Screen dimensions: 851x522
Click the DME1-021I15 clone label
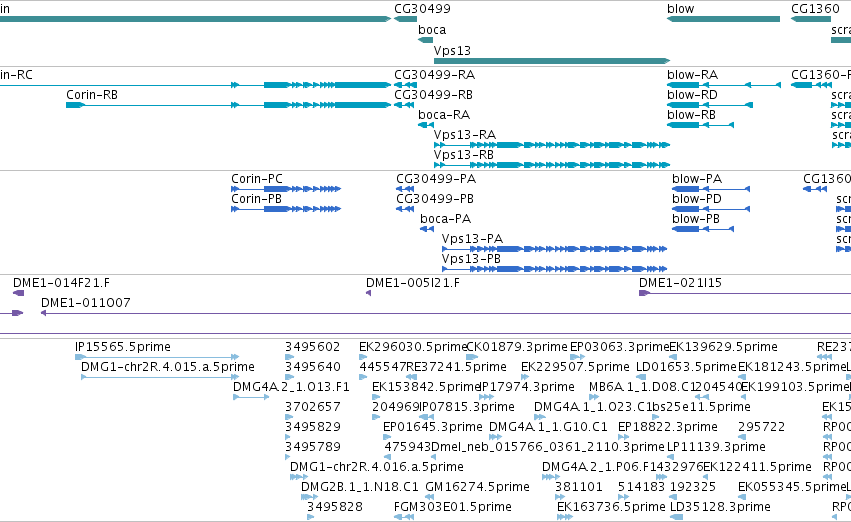(x=680, y=283)
